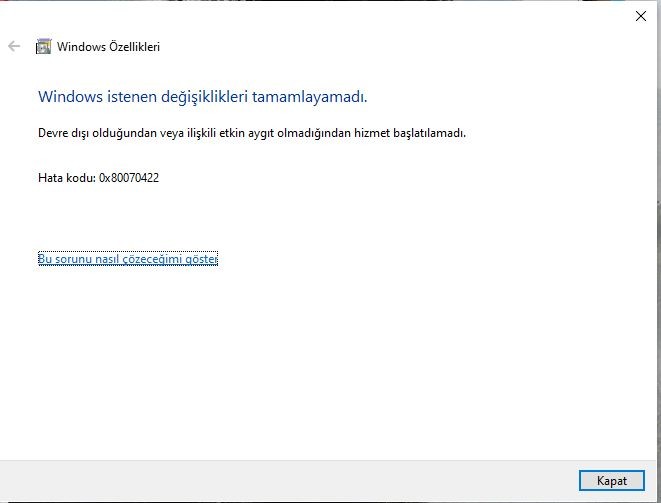This screenshot has height=503, width=661.
Task: Click the 'Windows Özellikleri' title text
Action: pyautogui.click(x=108, y=46)
